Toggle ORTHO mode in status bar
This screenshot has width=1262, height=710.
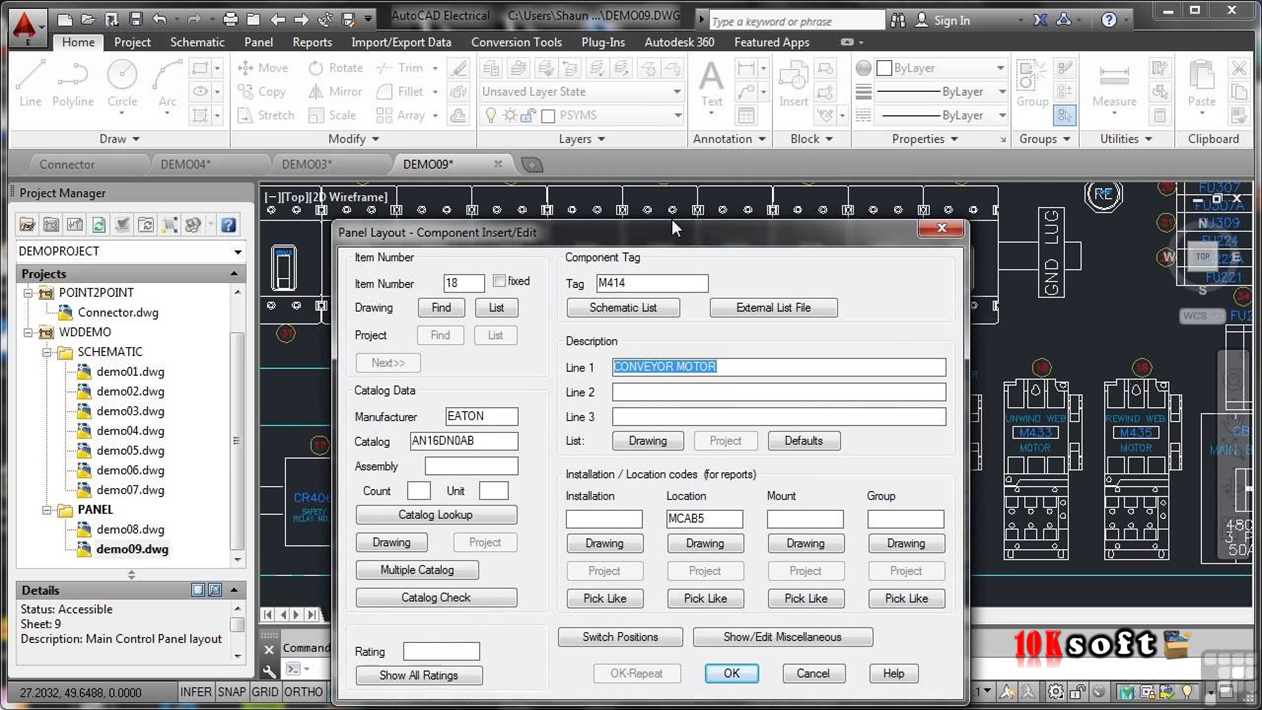[x=303, y=692]
